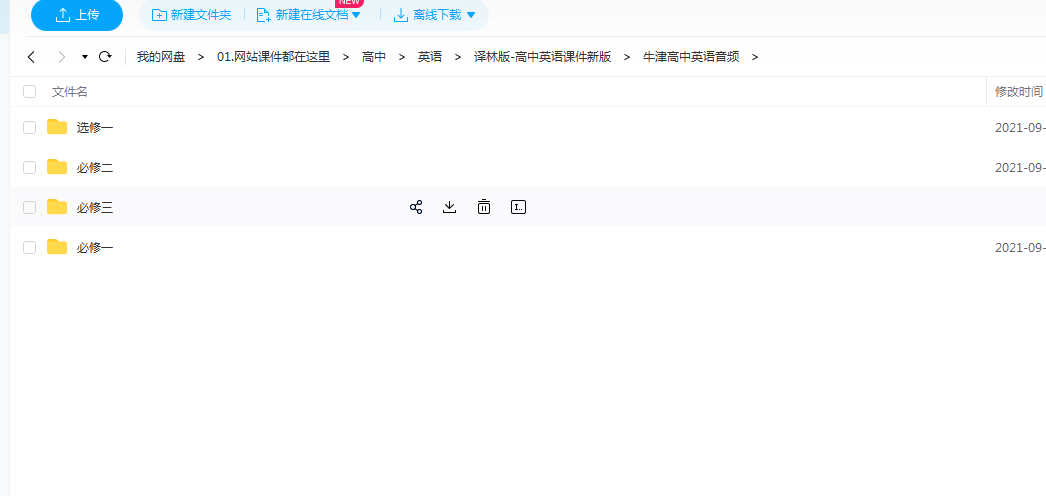Download the 必修三 folder
1046x496 pixels.
(x=450, y=207)
